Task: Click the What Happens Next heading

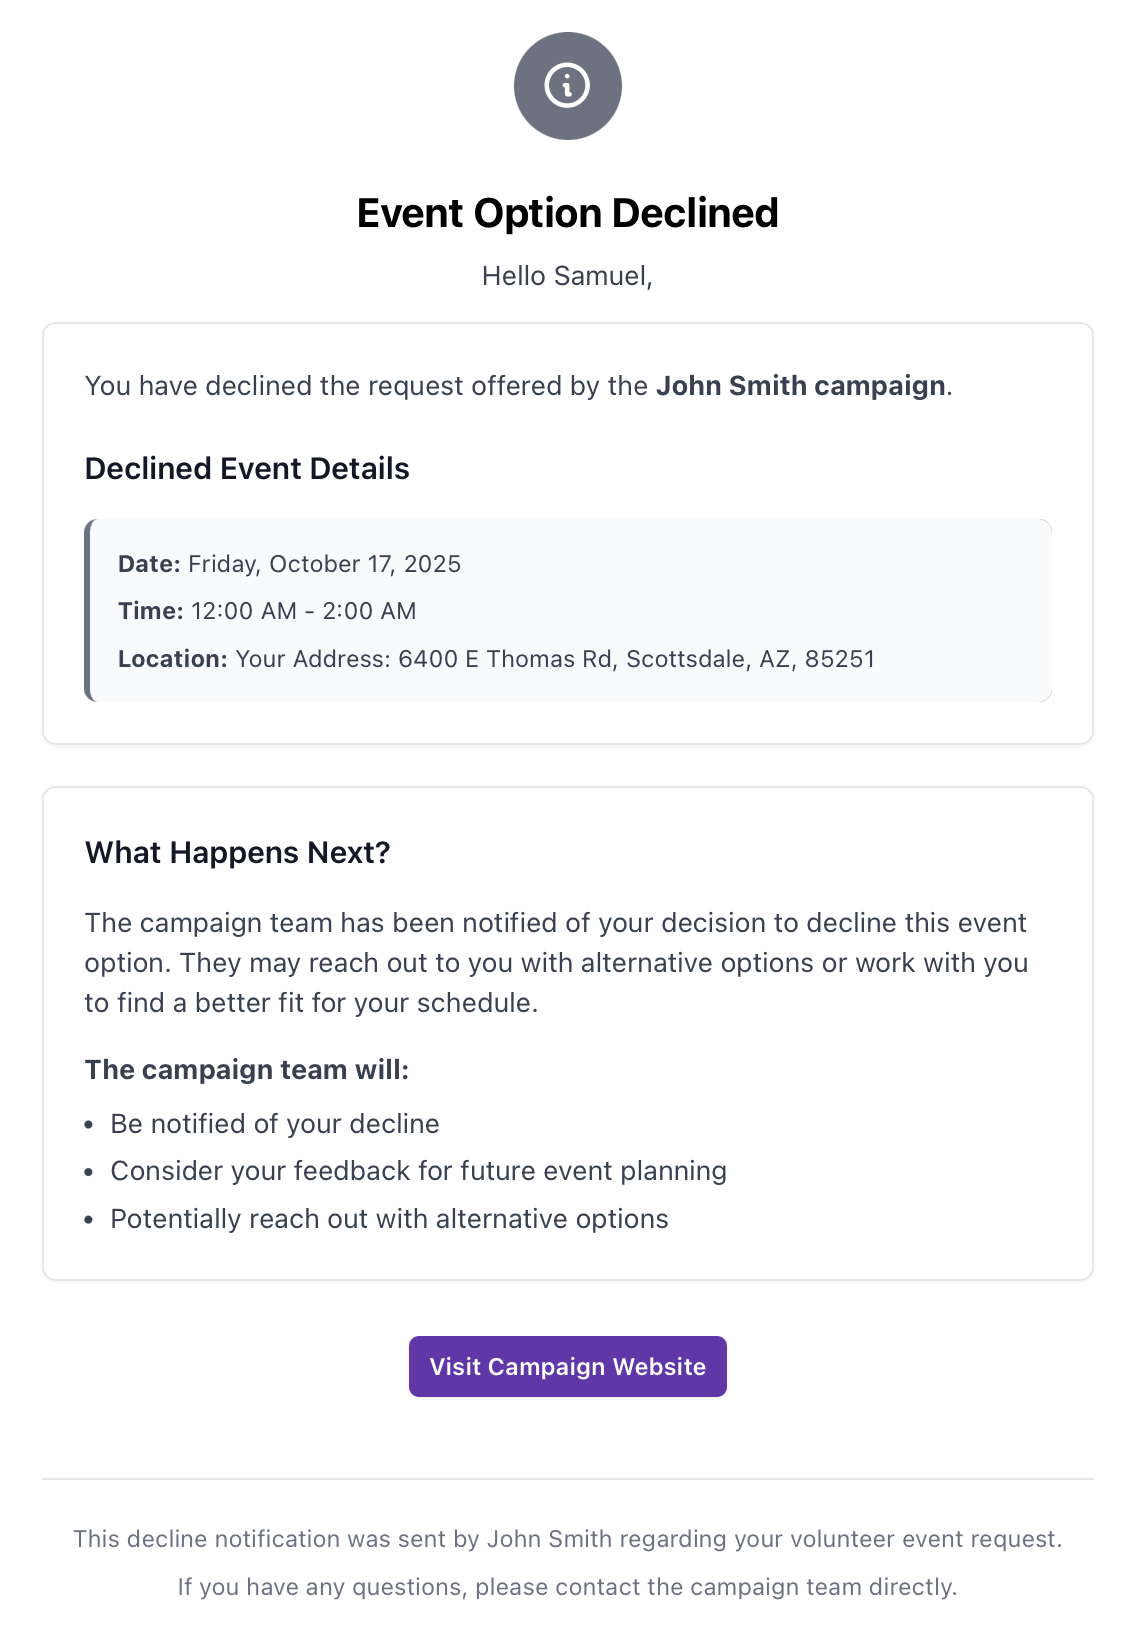Action: pyautogui.click(x=238, y=853)
